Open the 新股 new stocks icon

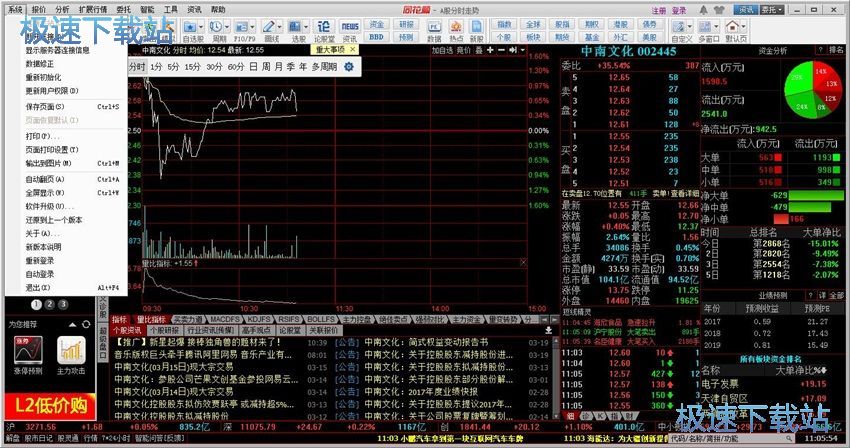pos(476,26)
